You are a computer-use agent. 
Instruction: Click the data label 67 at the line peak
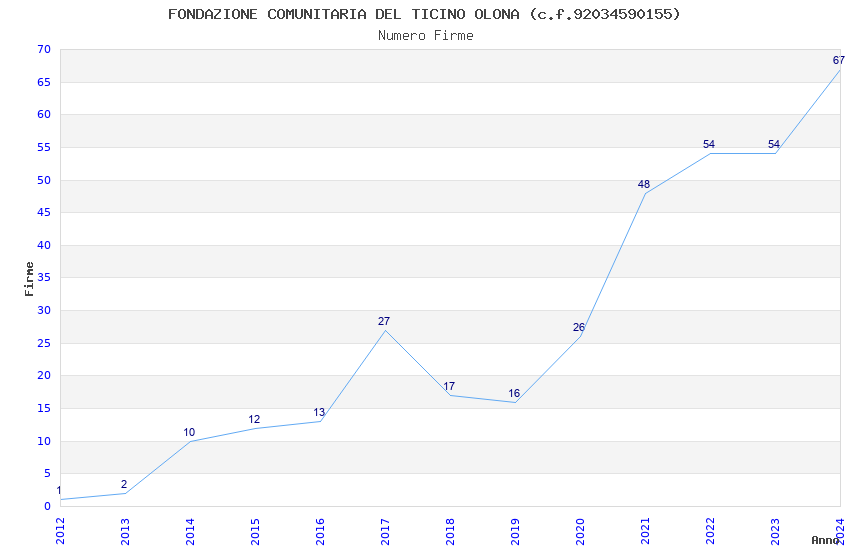click(839, 60)
